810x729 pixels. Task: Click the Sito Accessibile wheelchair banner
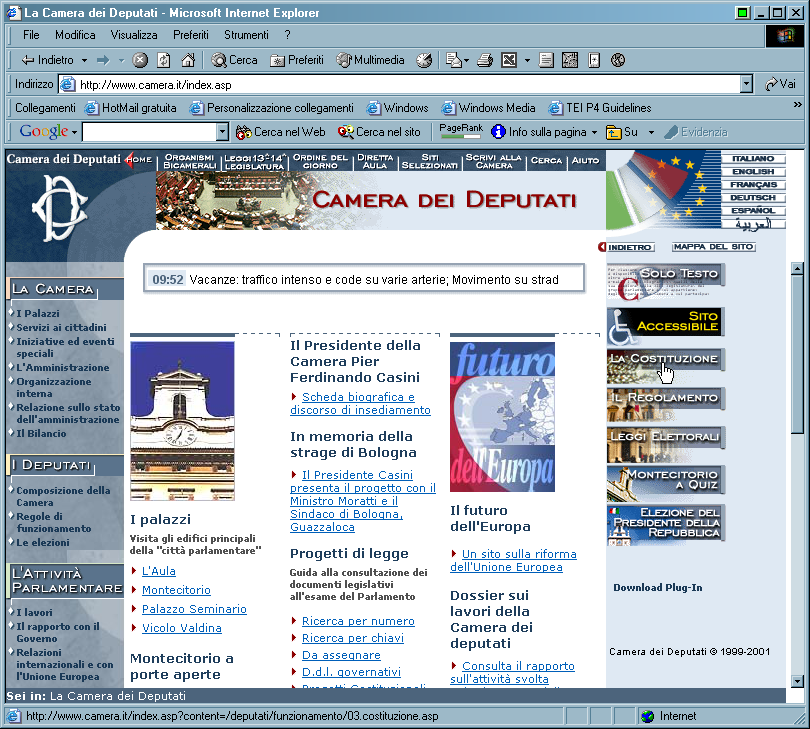click(x=665, y=325)
